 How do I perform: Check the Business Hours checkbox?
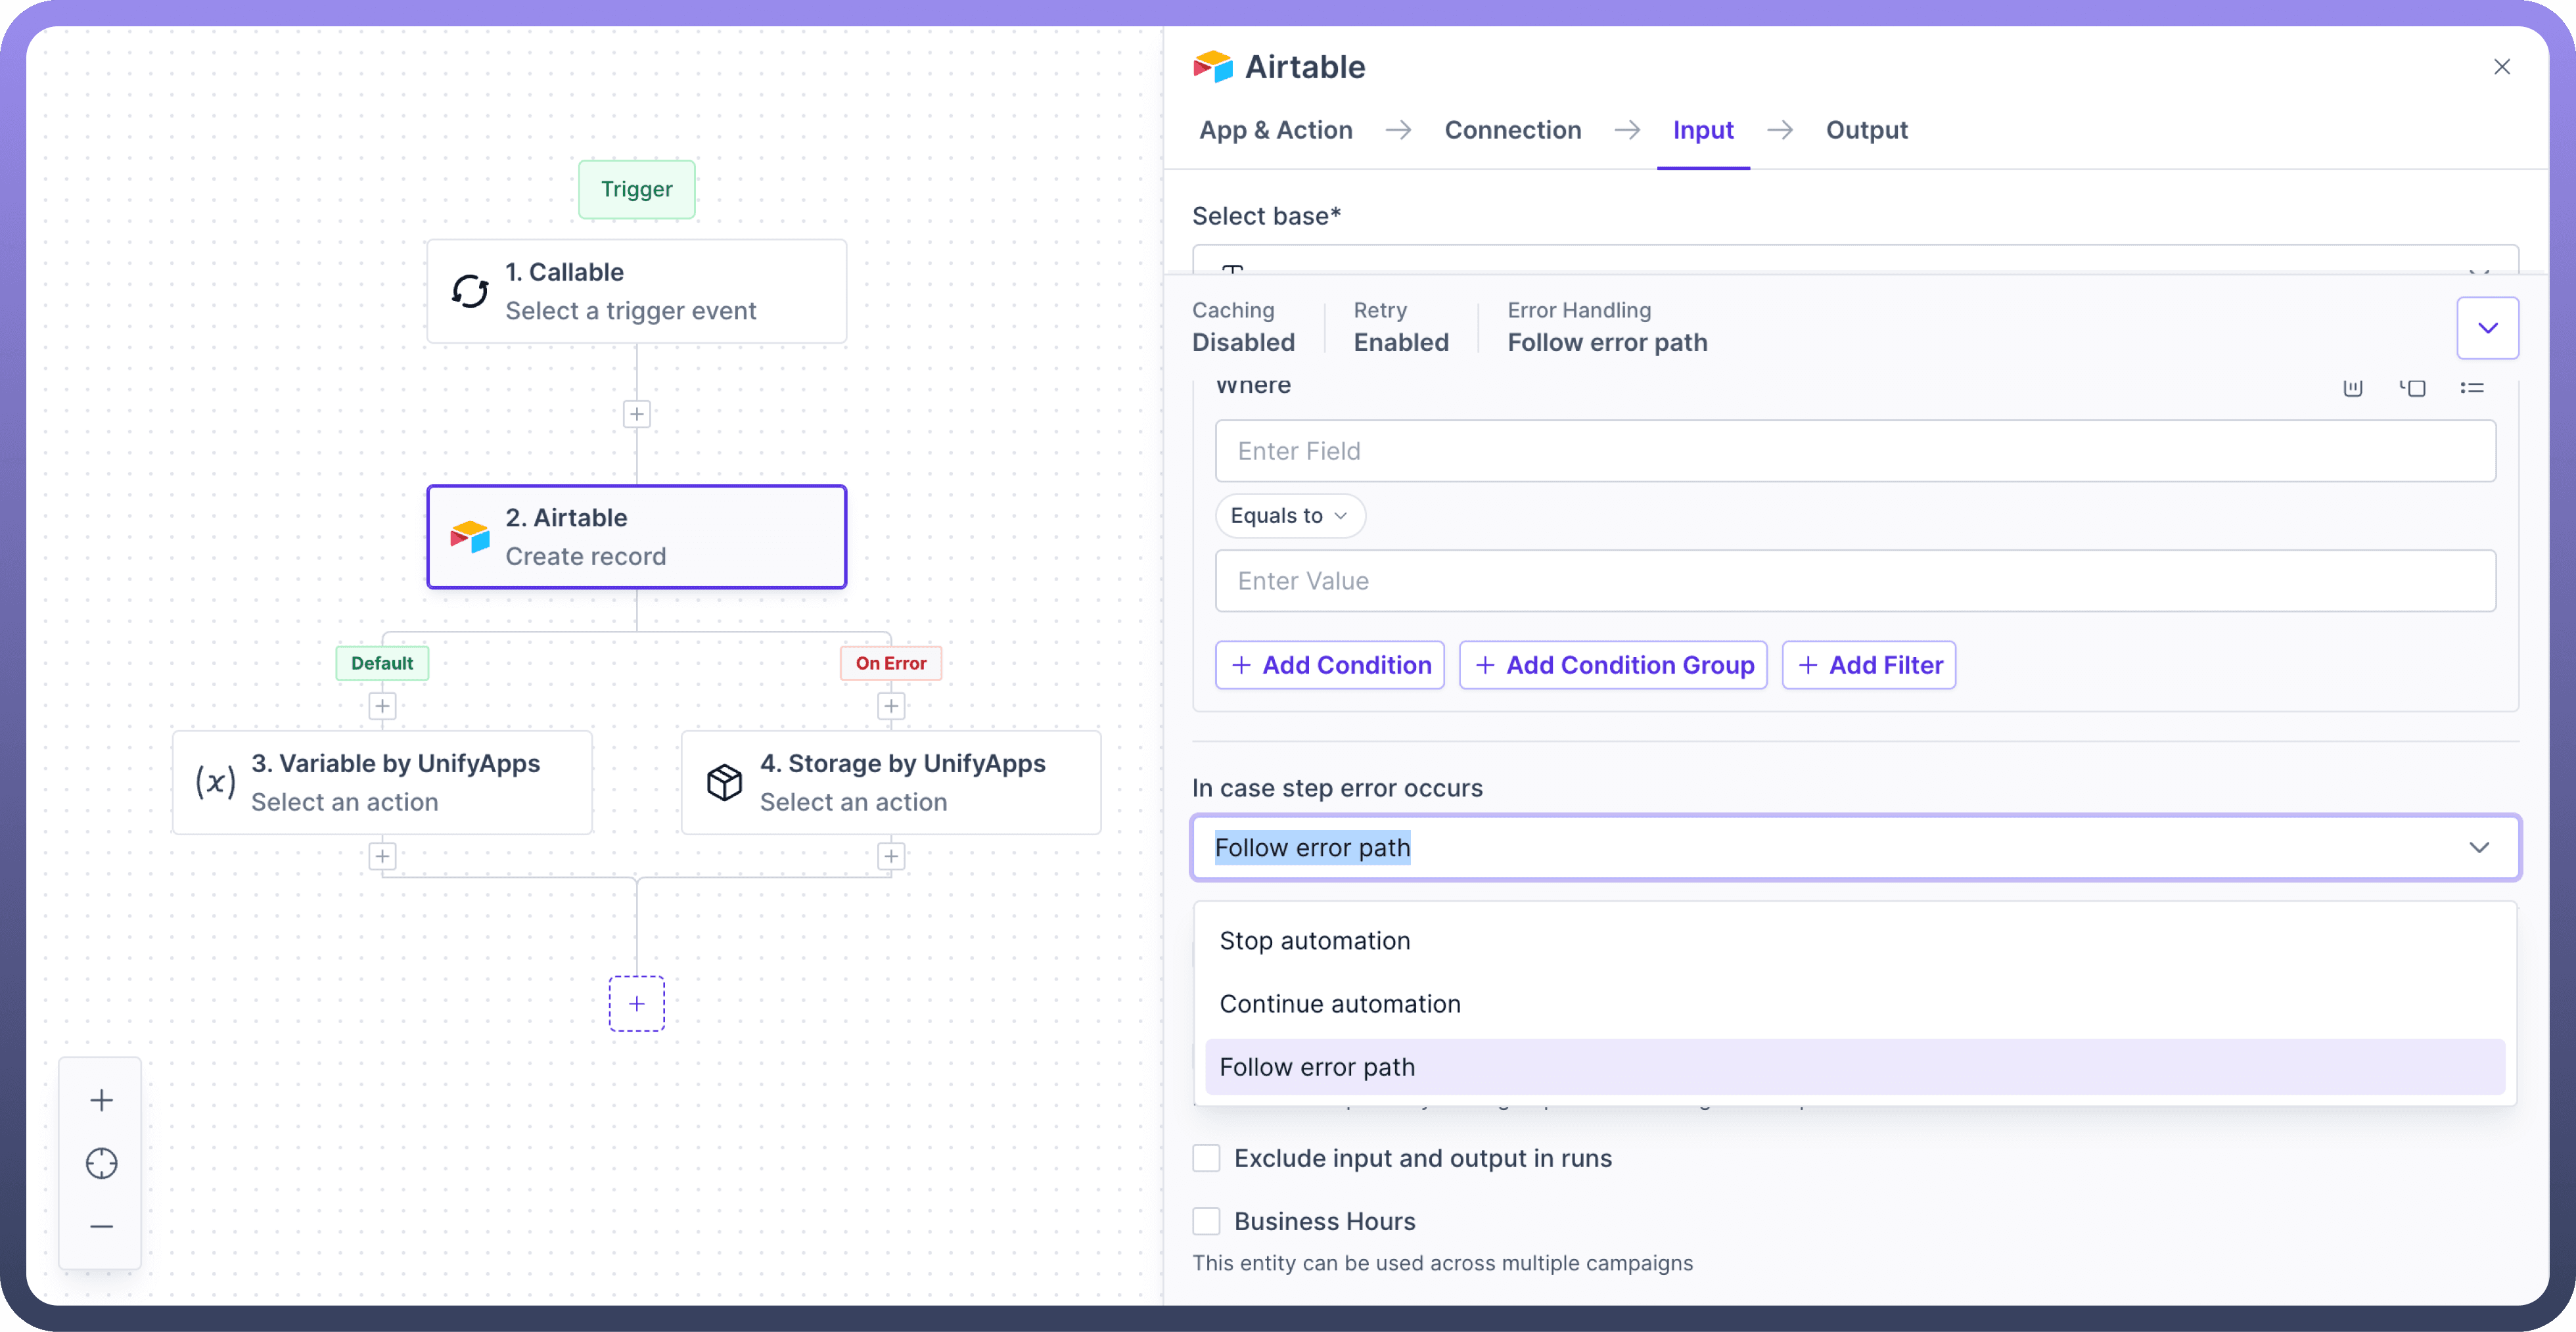click(x=1206, y=1221)
